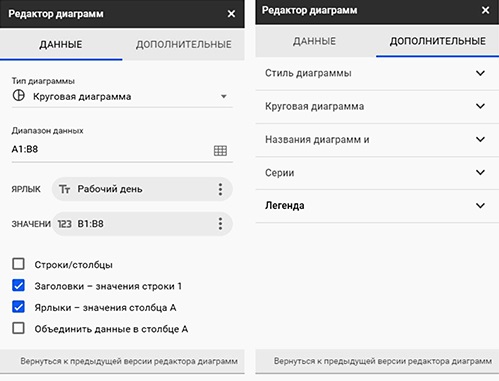The height and width of the screenshot is (381, 499).
Task: Open the Тип диаграммы dropdown
Action: coord(122,97)
